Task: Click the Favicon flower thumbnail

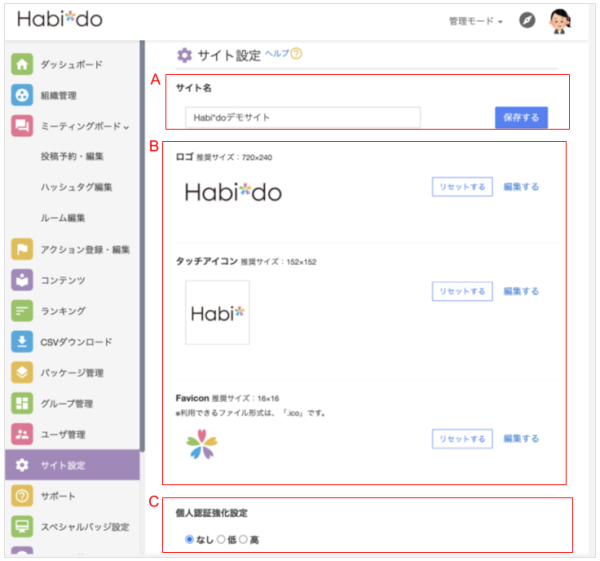Action: (202, 444)
